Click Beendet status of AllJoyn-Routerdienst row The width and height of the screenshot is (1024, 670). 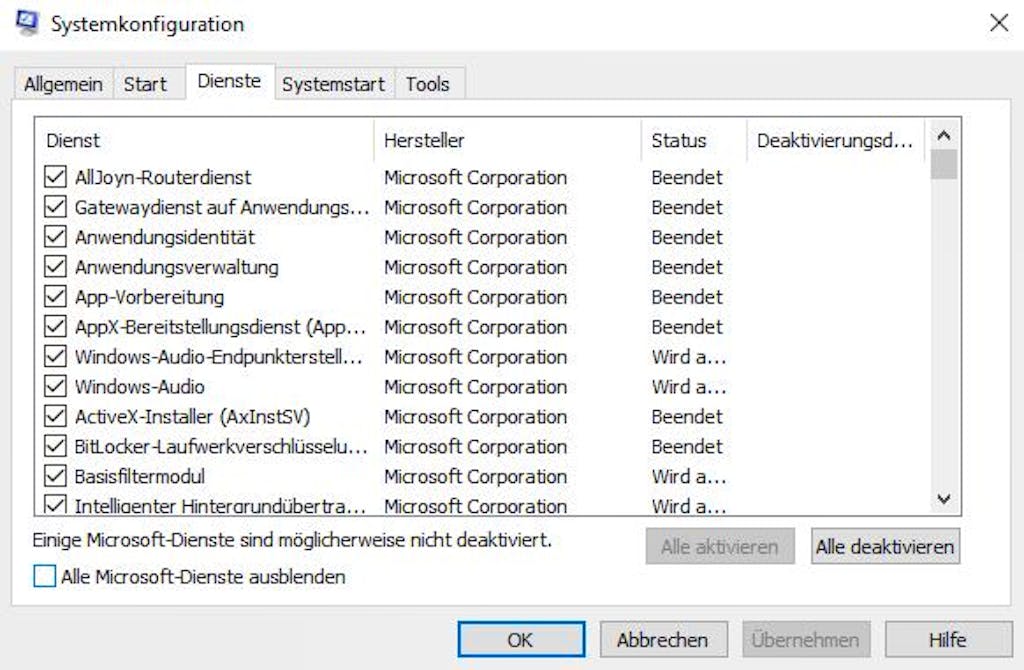tap(687, 177)
